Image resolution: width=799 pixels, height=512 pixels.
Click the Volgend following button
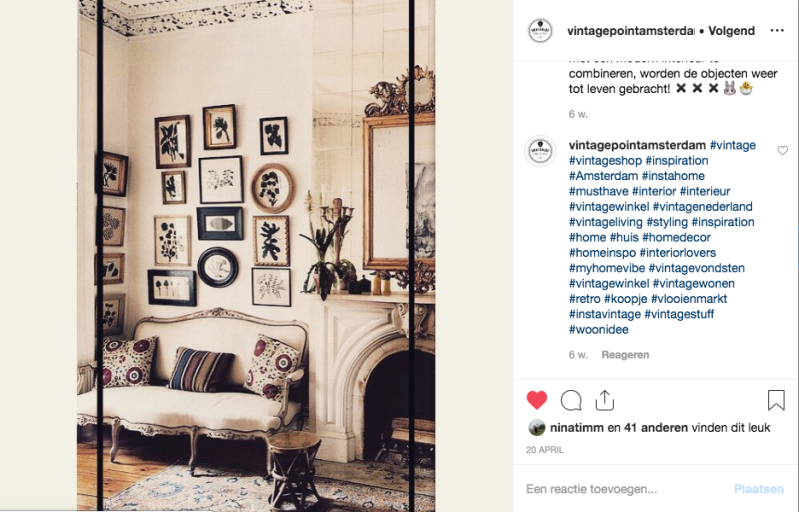[731, 31]
